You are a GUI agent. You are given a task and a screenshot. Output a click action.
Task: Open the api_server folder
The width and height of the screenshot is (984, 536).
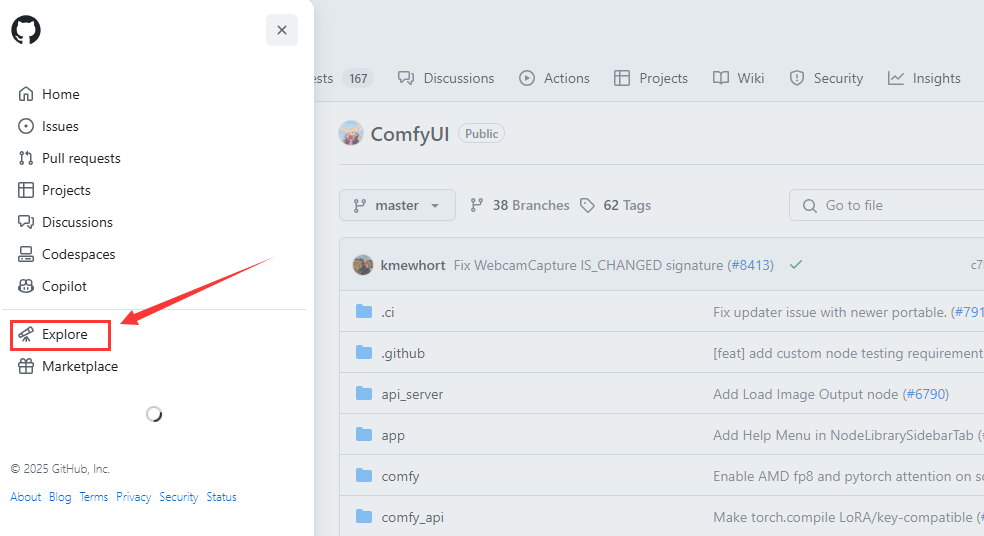click(412, 395)
